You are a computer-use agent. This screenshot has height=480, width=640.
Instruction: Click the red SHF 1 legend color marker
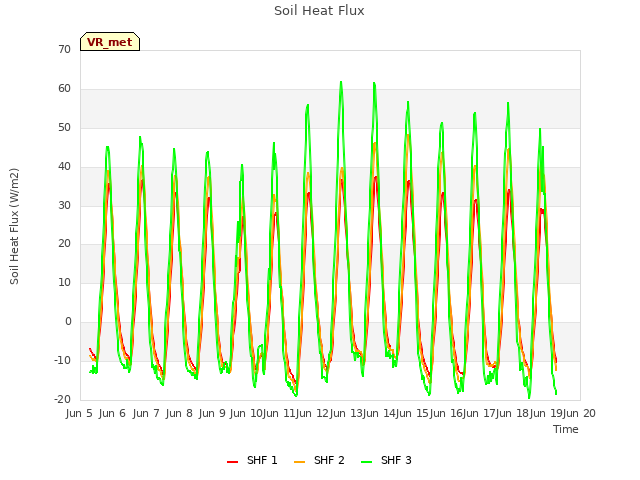(x=232, y=462)
